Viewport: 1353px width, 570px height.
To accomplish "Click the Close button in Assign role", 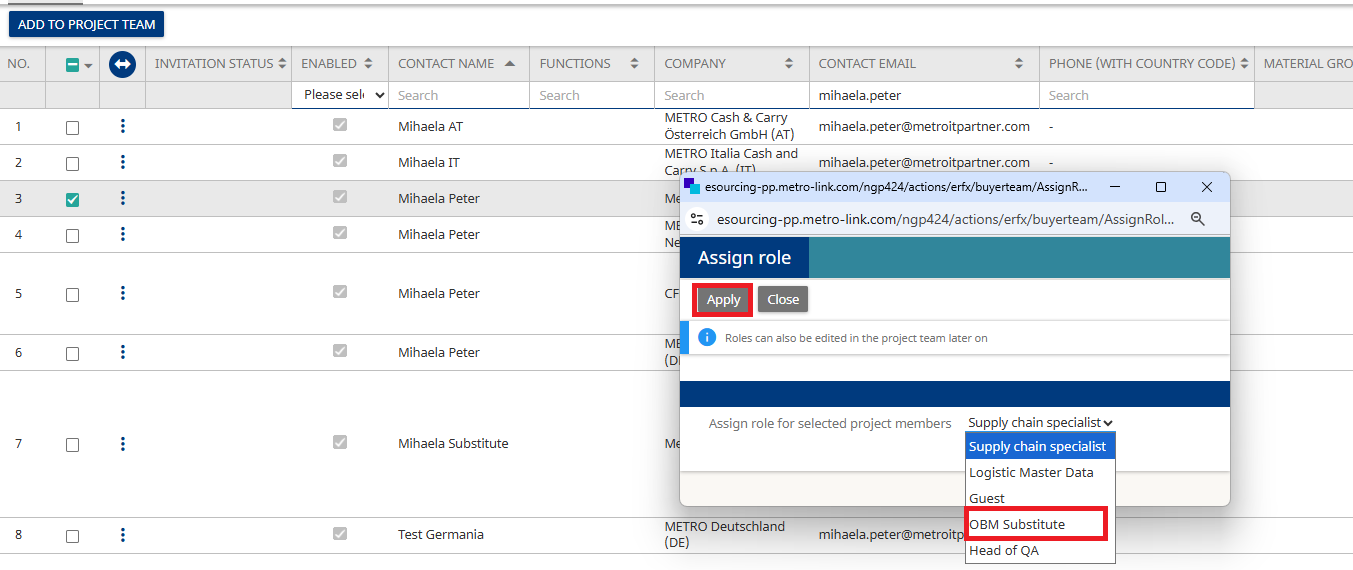I will pos(783,299).
